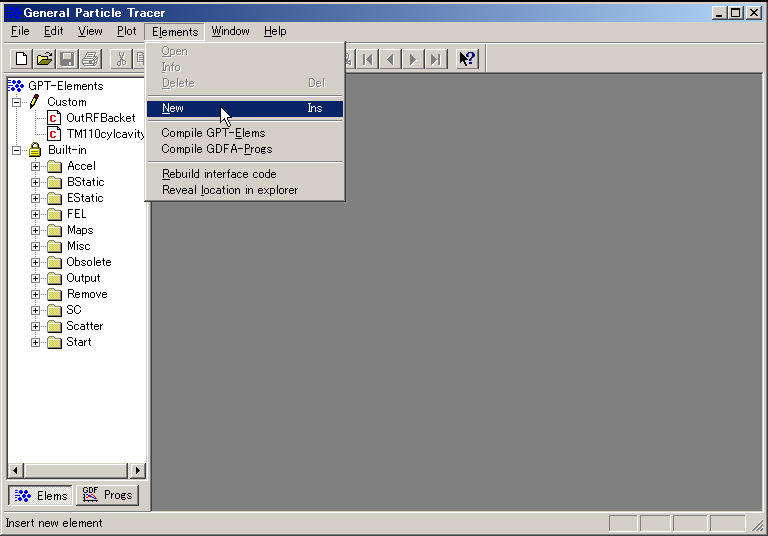Open the File menu

20,31
